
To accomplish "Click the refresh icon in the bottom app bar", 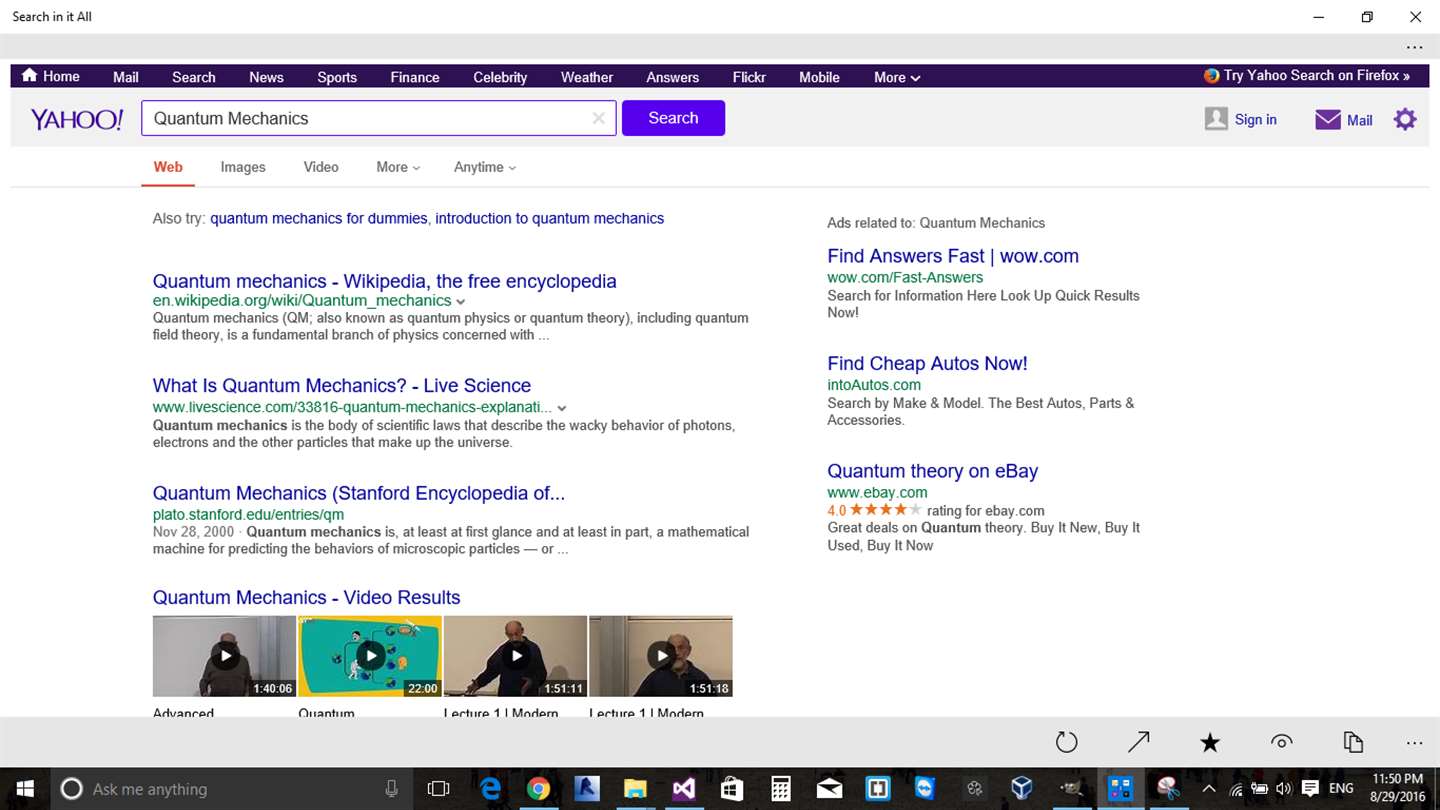I will [1067, 742].
